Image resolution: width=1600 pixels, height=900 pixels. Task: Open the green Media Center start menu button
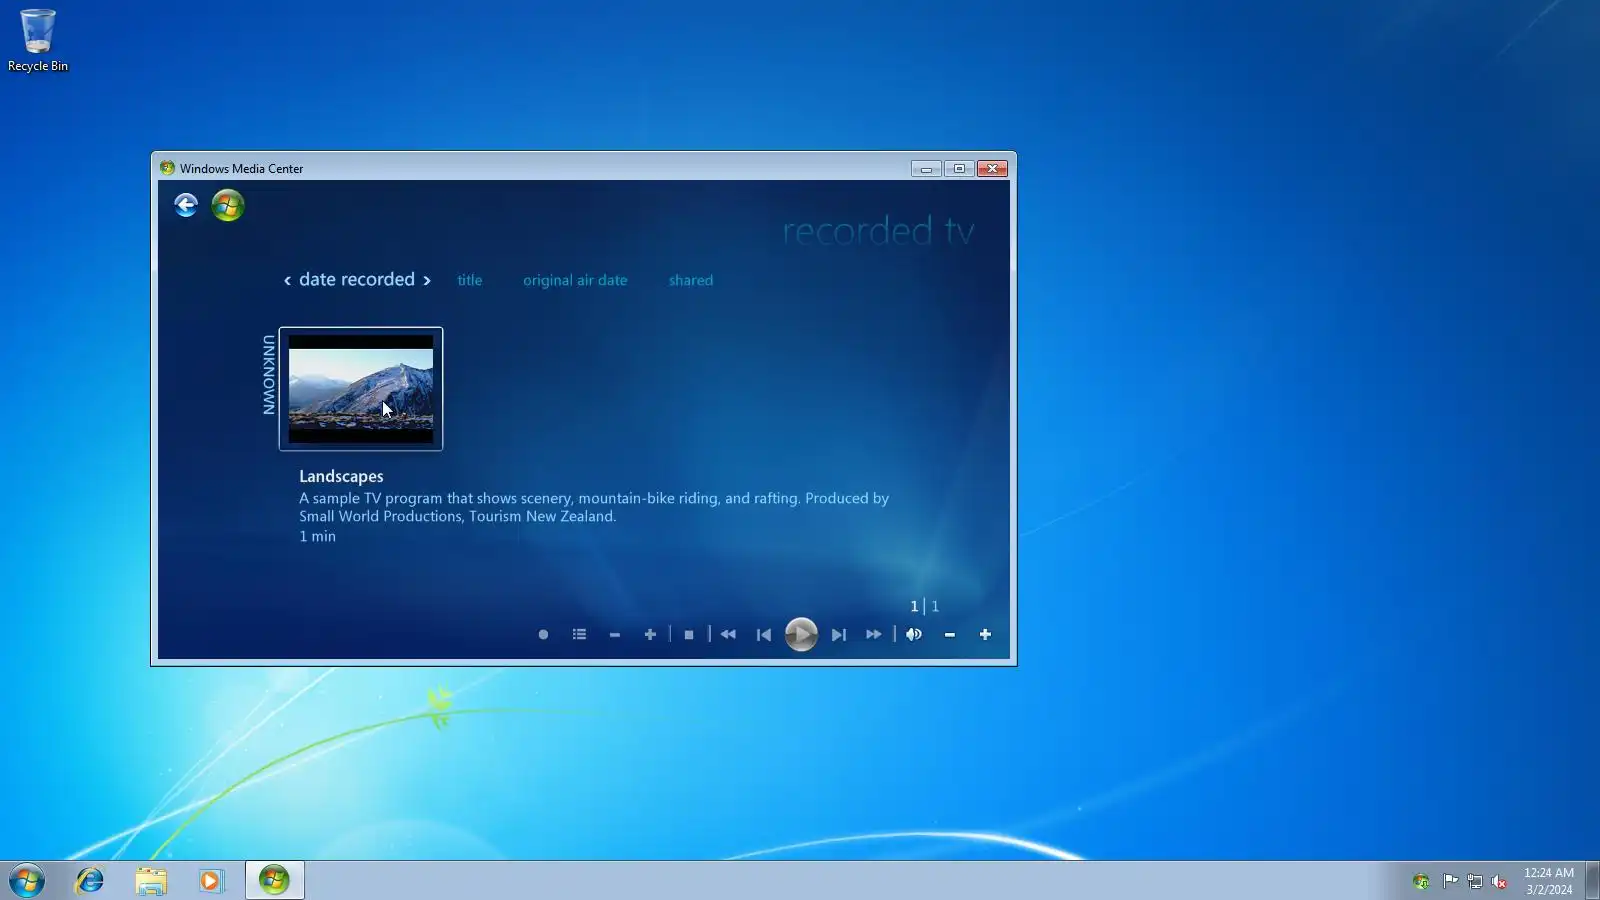point(228,205)
